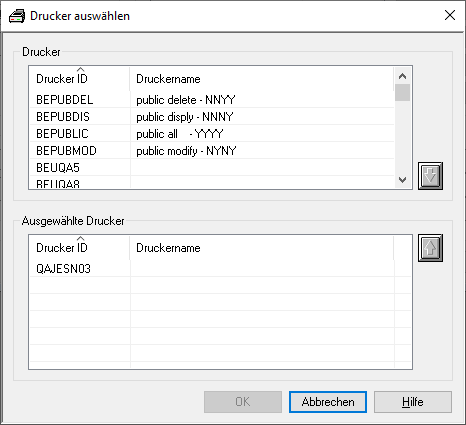Sort selected list by Drucker ID header
466x425 pixels.
pyautogui.click(x=80, y=248)
